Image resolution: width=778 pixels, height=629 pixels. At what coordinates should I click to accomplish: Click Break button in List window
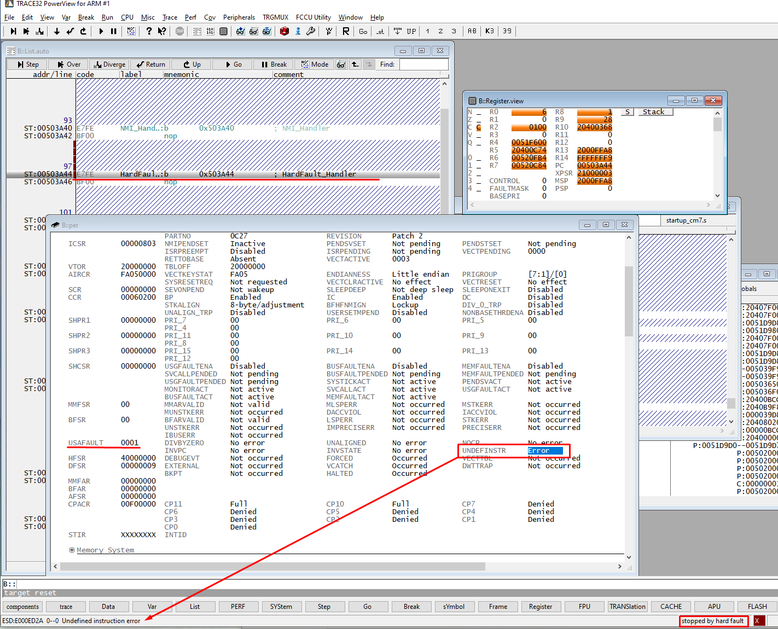273,64
